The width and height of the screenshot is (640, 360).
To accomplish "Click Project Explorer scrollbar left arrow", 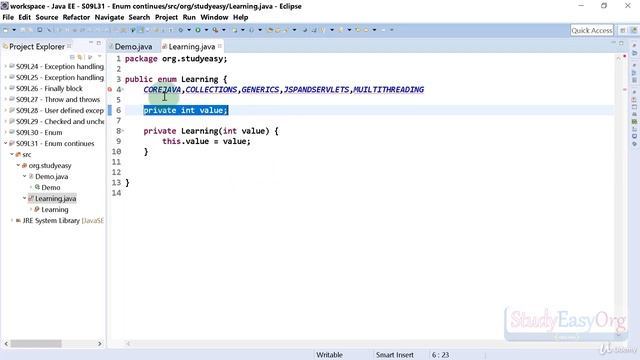I will (6, 344).
